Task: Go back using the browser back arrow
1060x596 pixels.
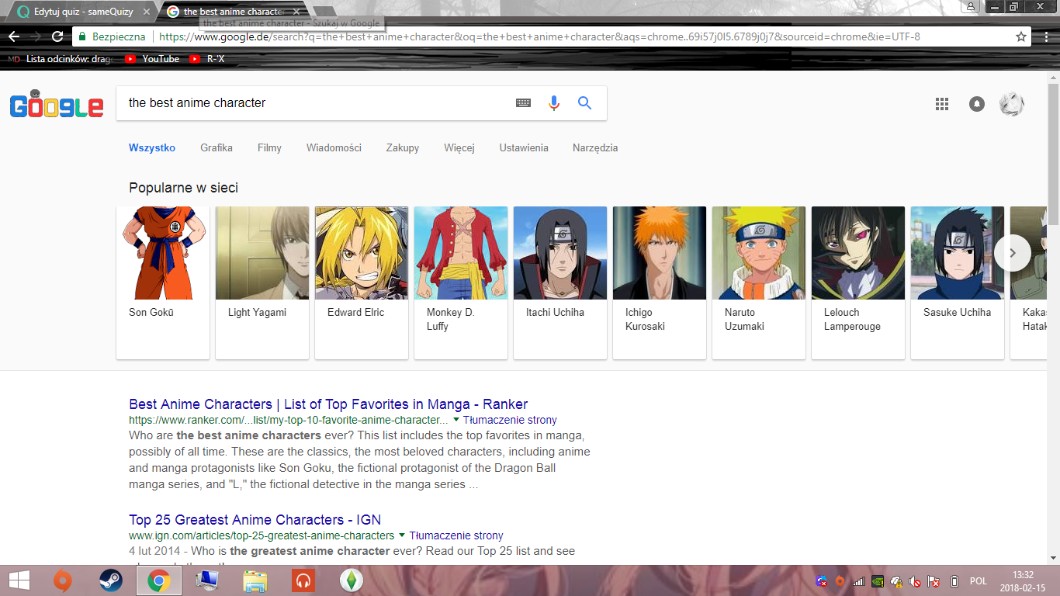Action: coord(14,37)
